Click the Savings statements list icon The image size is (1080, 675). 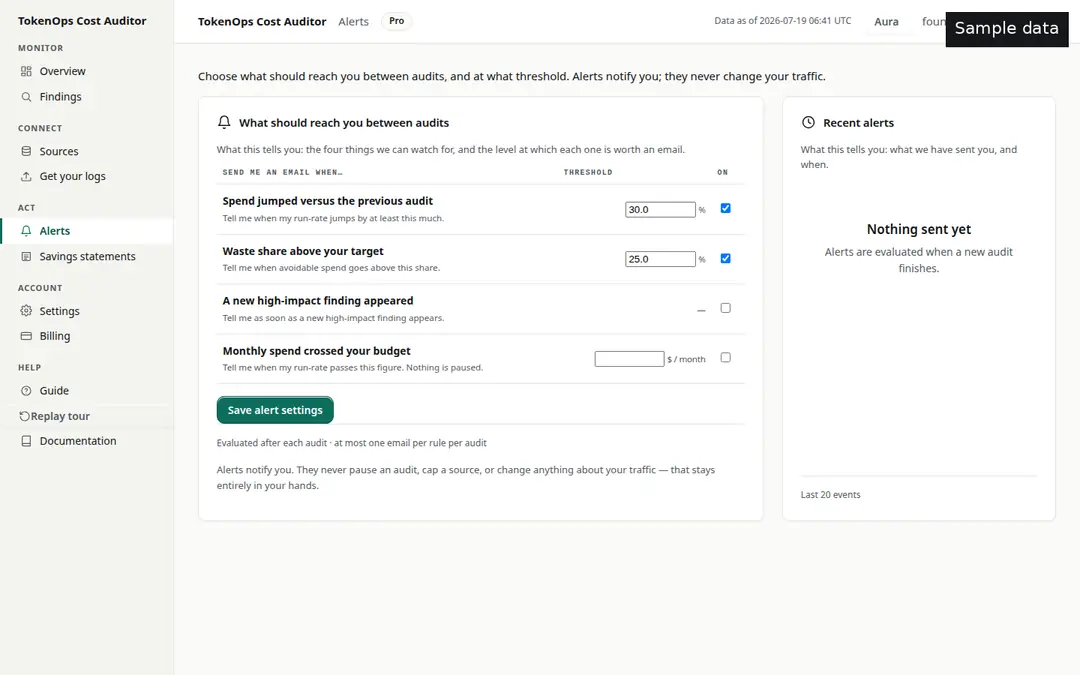point(26,256)
